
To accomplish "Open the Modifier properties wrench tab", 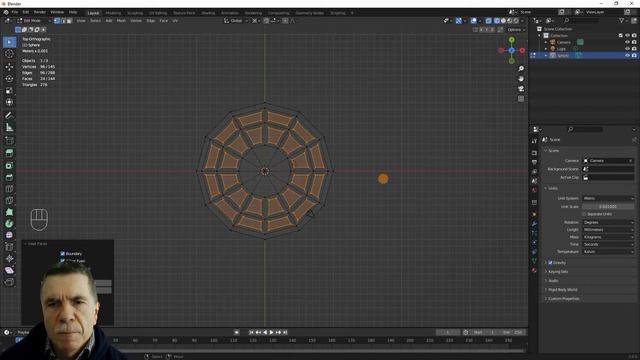I will [534, 224].
